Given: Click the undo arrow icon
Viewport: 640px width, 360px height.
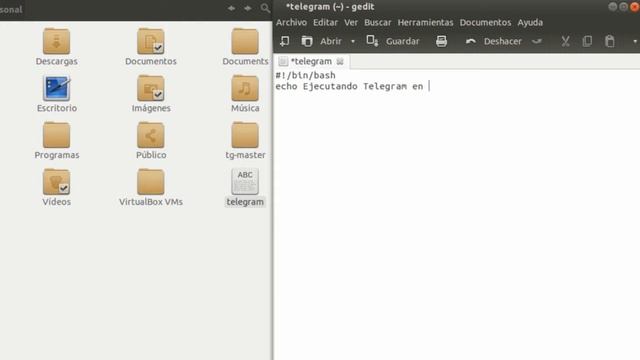Looking at the screenshot, I should pyautogui.click(x=471, y=41).
